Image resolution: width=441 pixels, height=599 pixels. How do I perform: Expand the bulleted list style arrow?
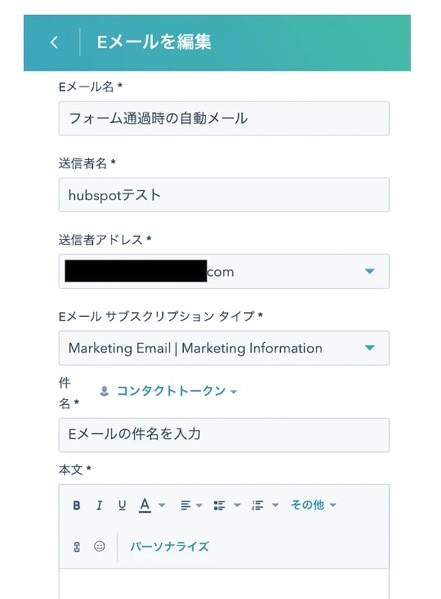point(237,505)
